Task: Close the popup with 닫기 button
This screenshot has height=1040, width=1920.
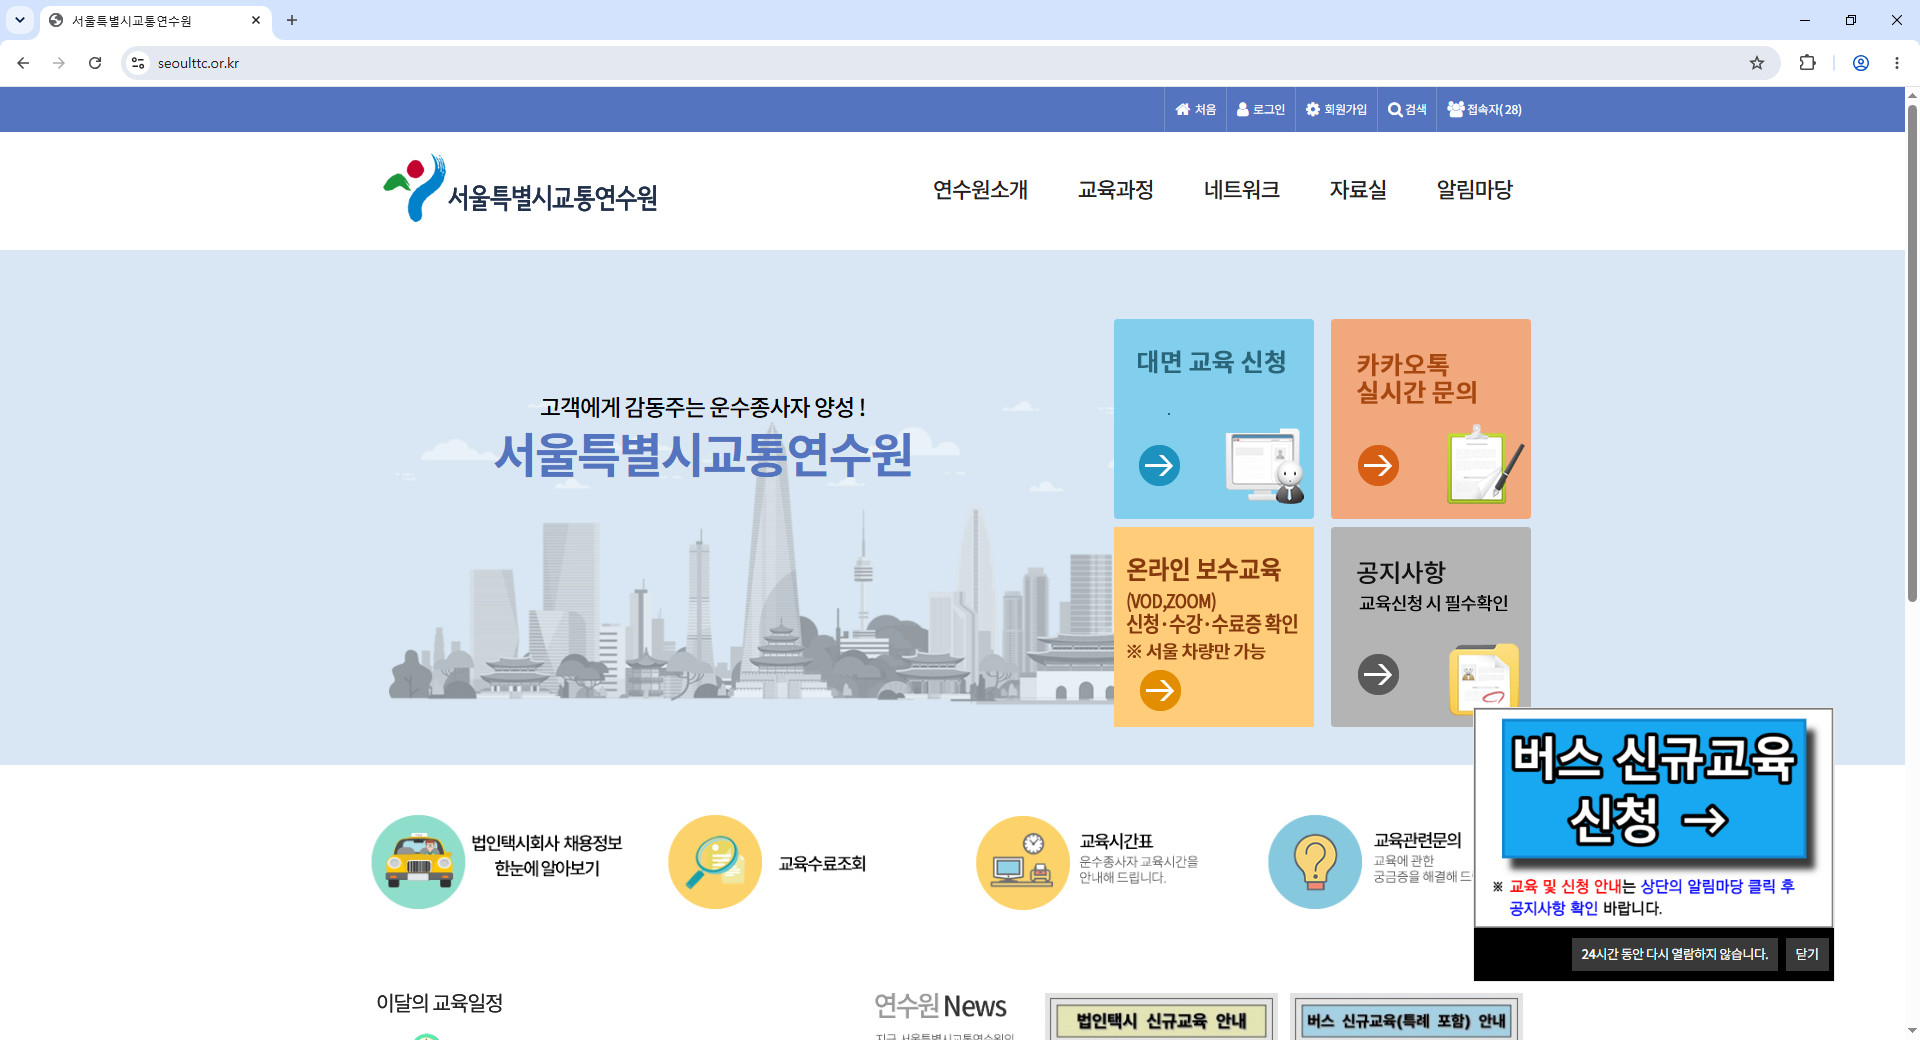Action: tap(1807, 954)
